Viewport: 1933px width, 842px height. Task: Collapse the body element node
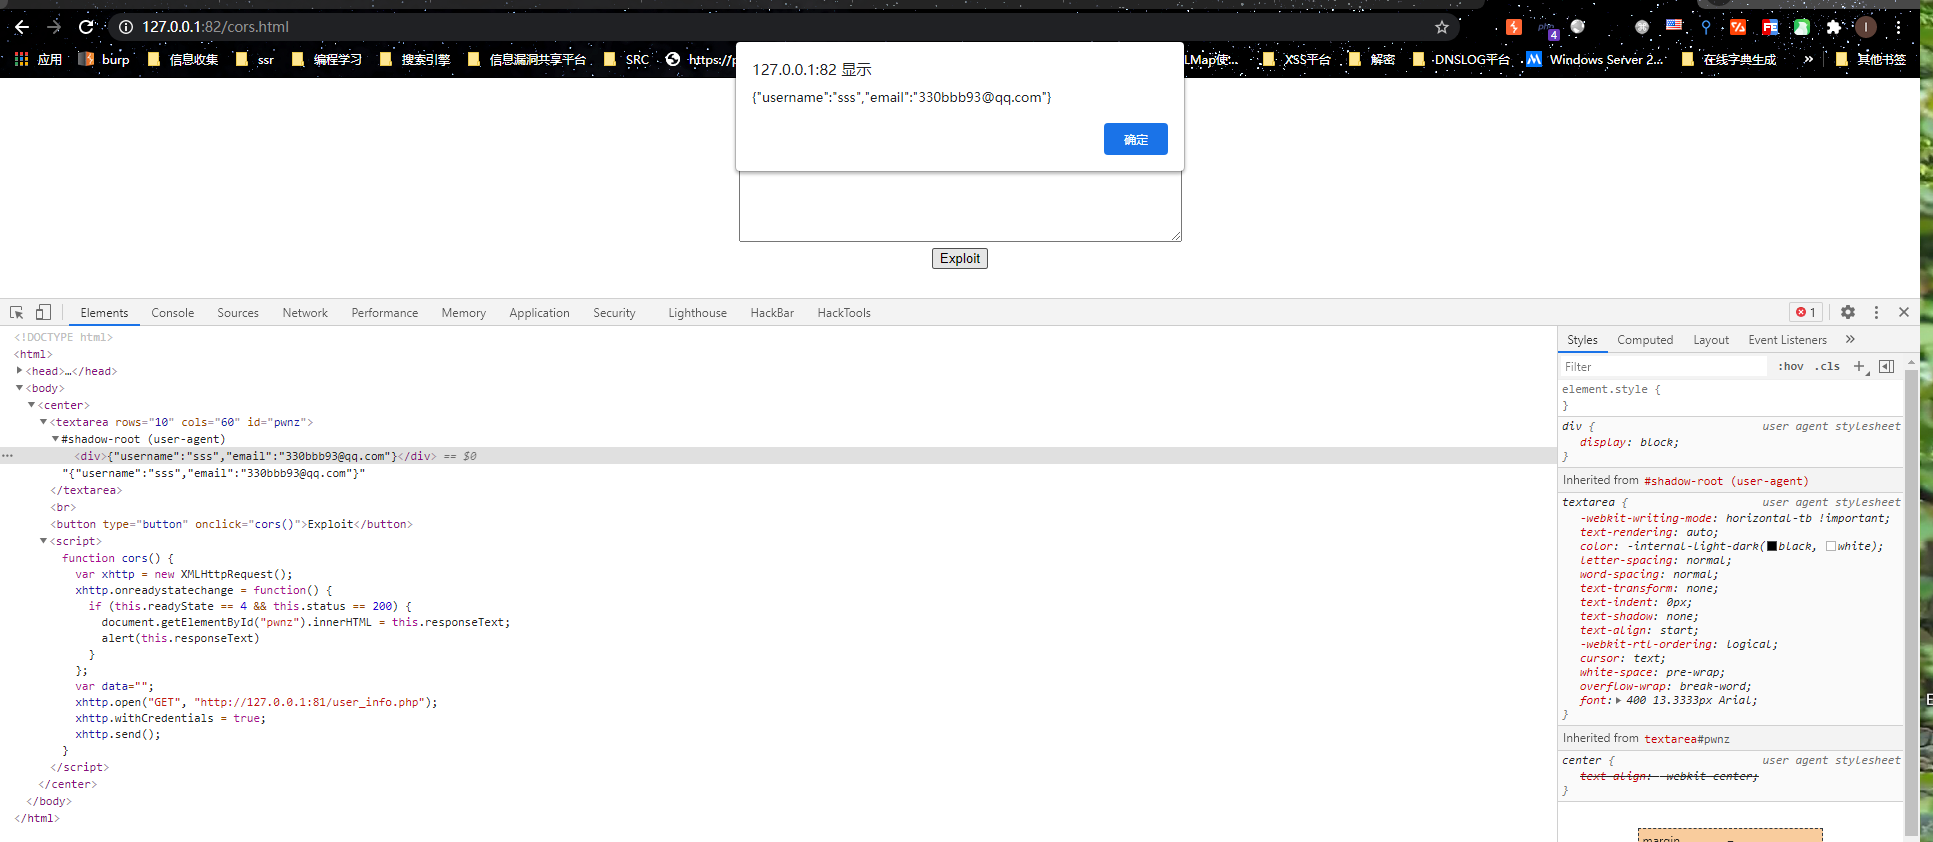click(x=19, y=388)
